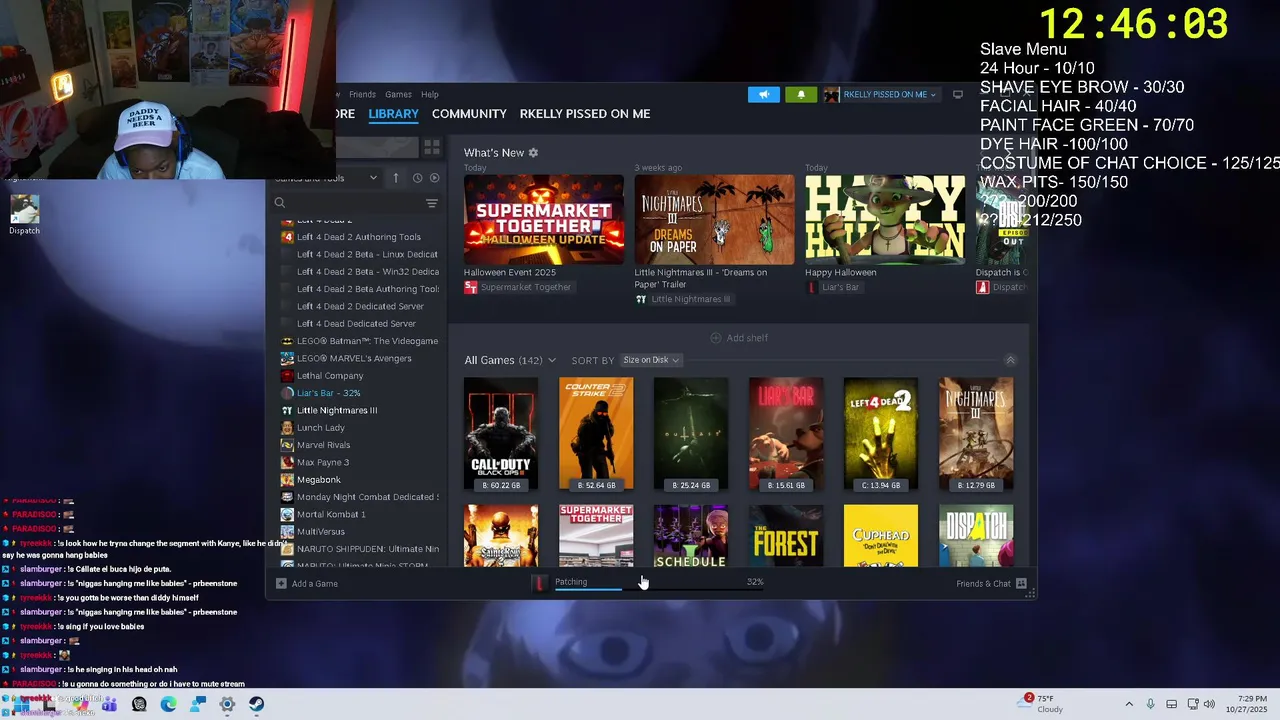
Task: Open the account name dropdown at top
Action: 889,94
